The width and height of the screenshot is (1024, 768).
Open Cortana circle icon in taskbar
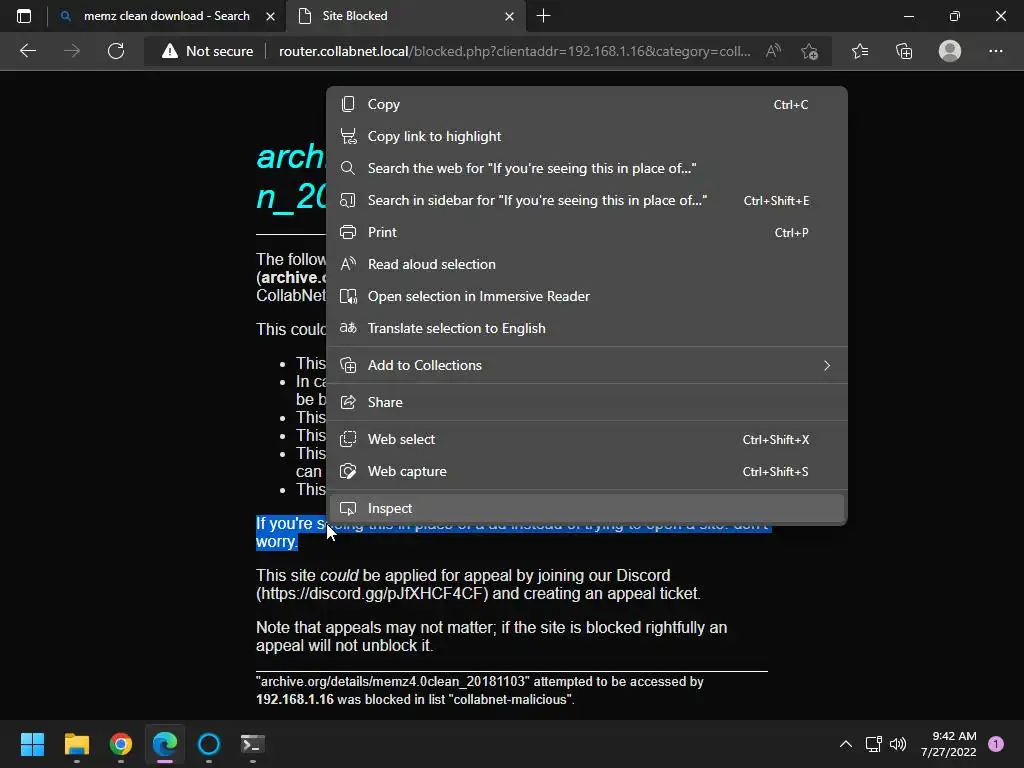tap(209, 744)
